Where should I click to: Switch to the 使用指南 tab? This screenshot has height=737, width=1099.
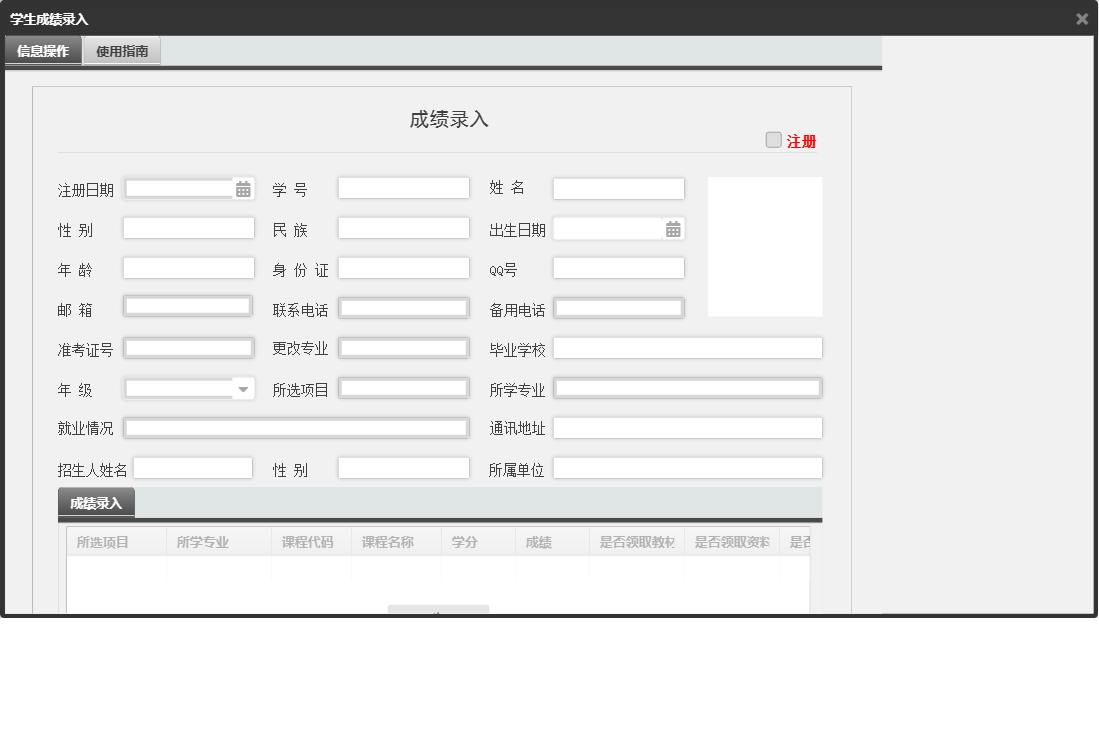(x=122, y=51)
